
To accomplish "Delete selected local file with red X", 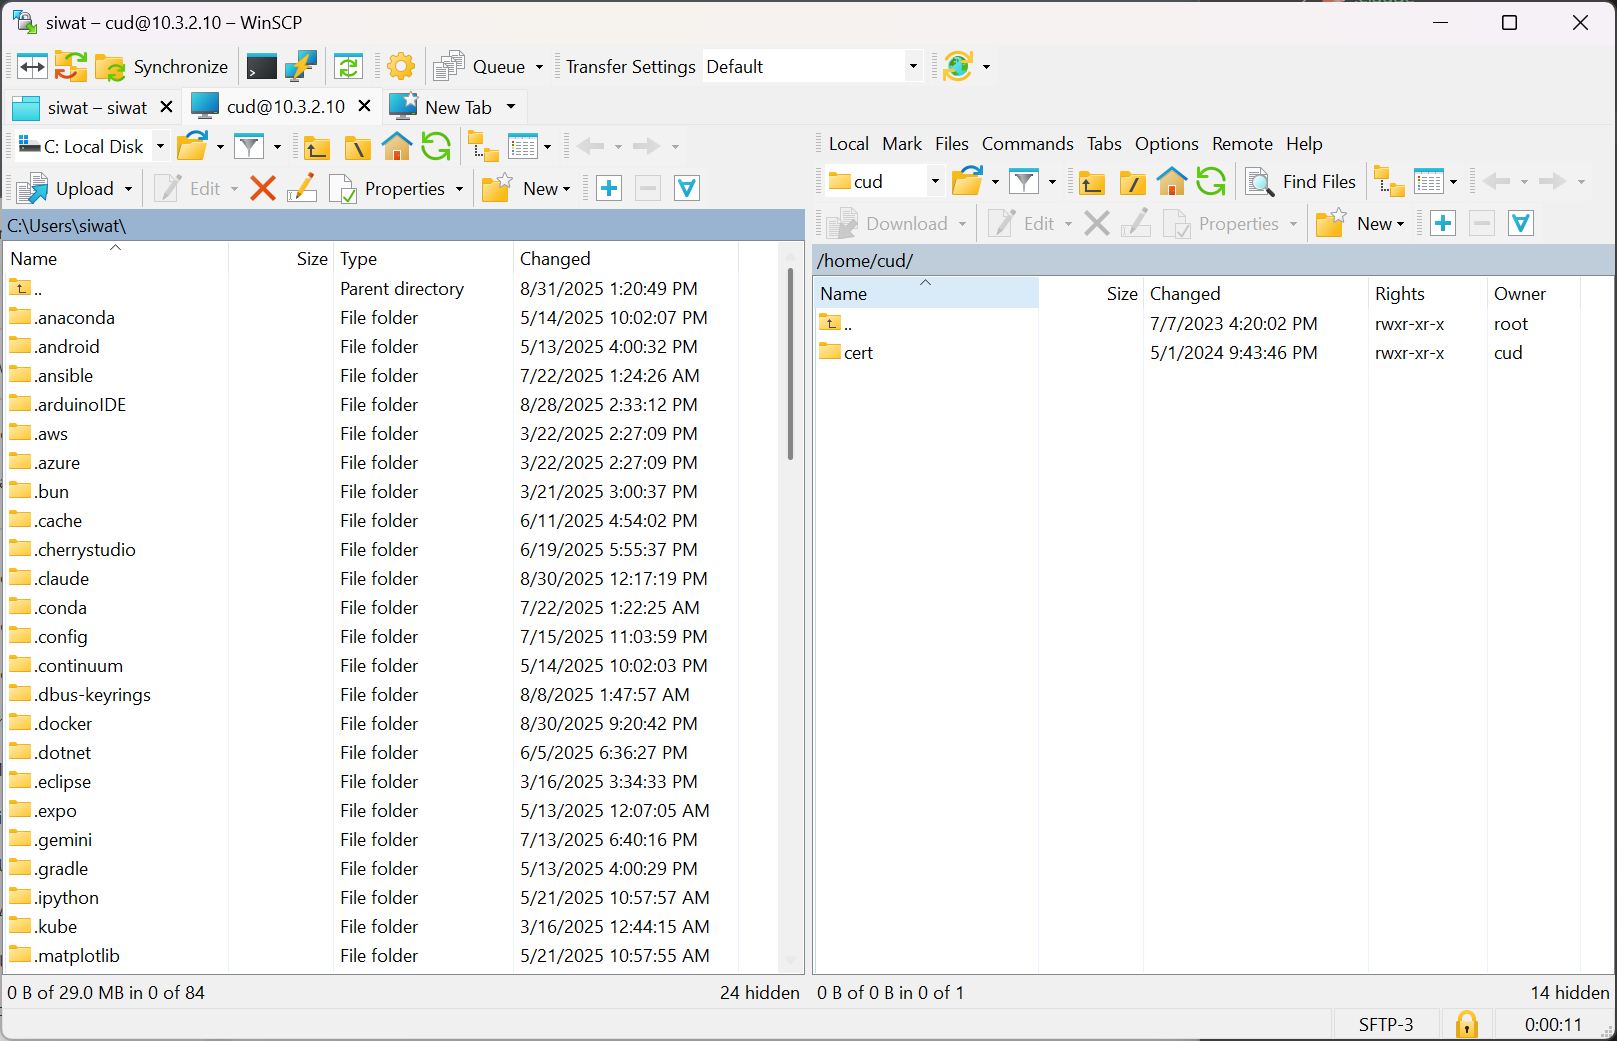I will pyautogui.click(x=263, y=188).
